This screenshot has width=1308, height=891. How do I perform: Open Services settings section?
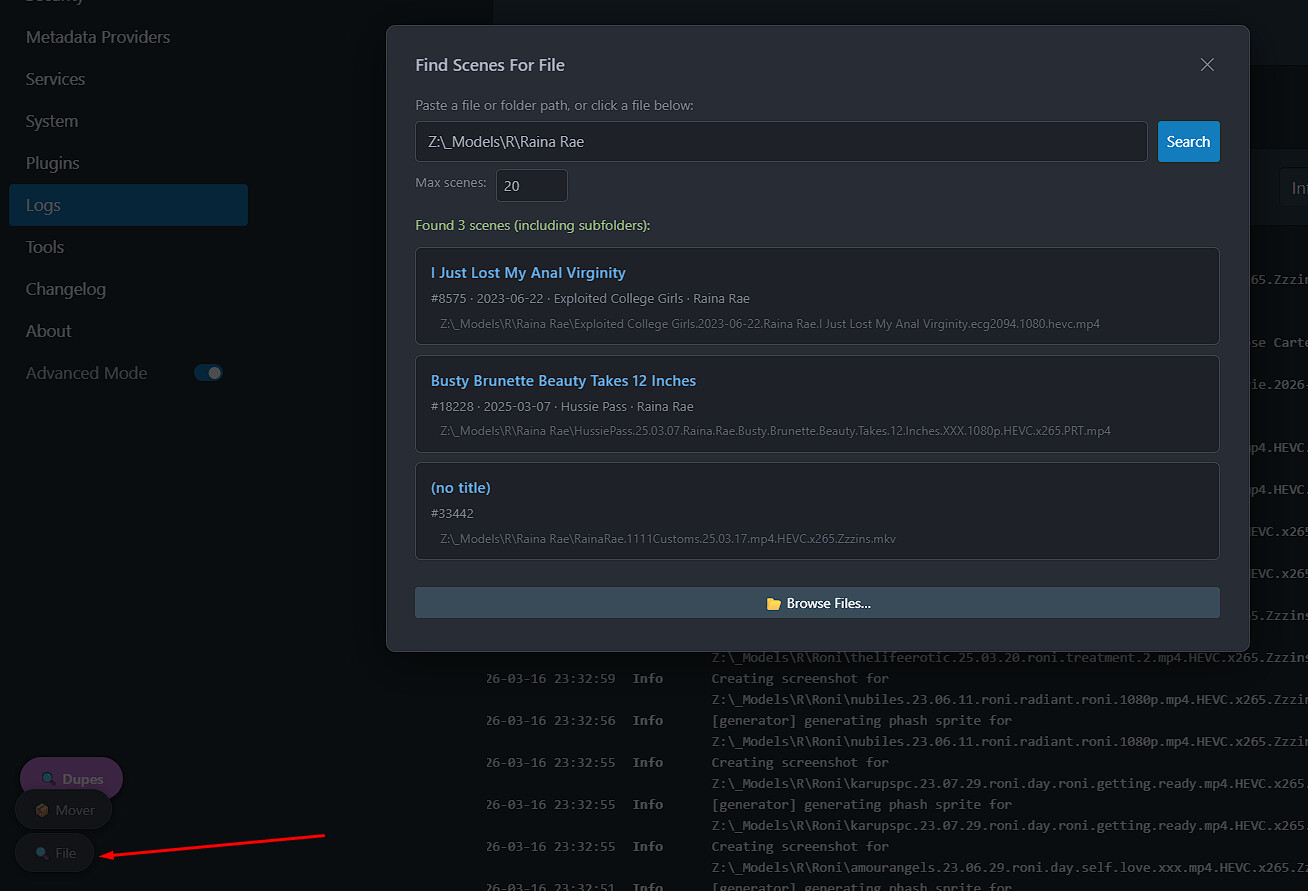pos(55,79)
